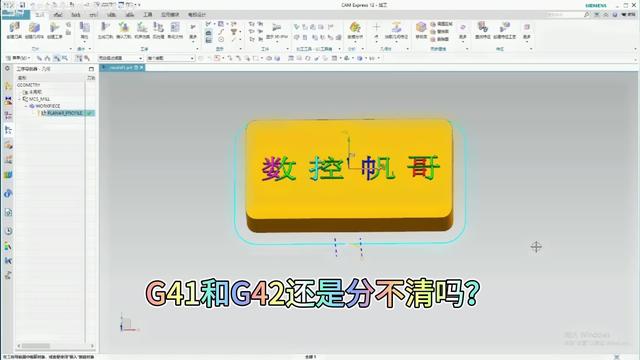Click the command search input field
Viewport: 640px width, 360px height.
pyautogui.click(x=564, y=14)
